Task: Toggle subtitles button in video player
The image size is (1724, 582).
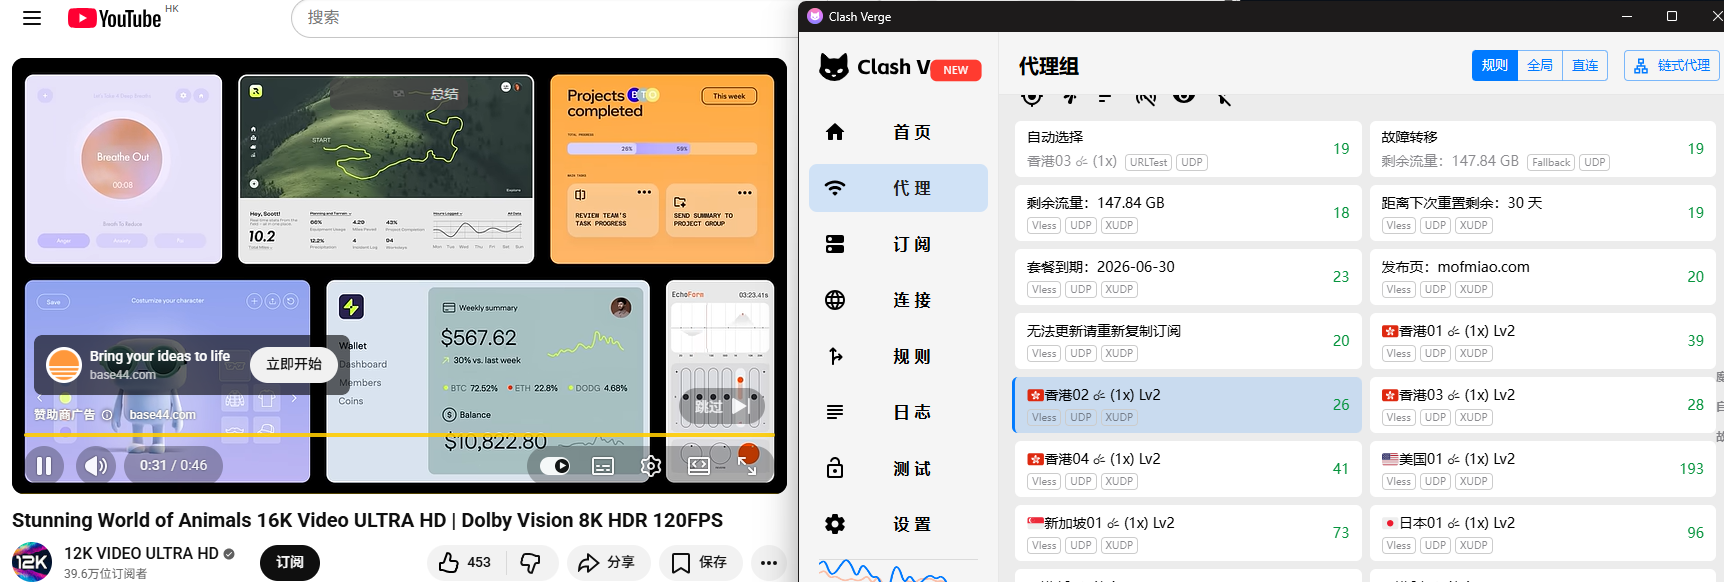Action: (603, 466)
